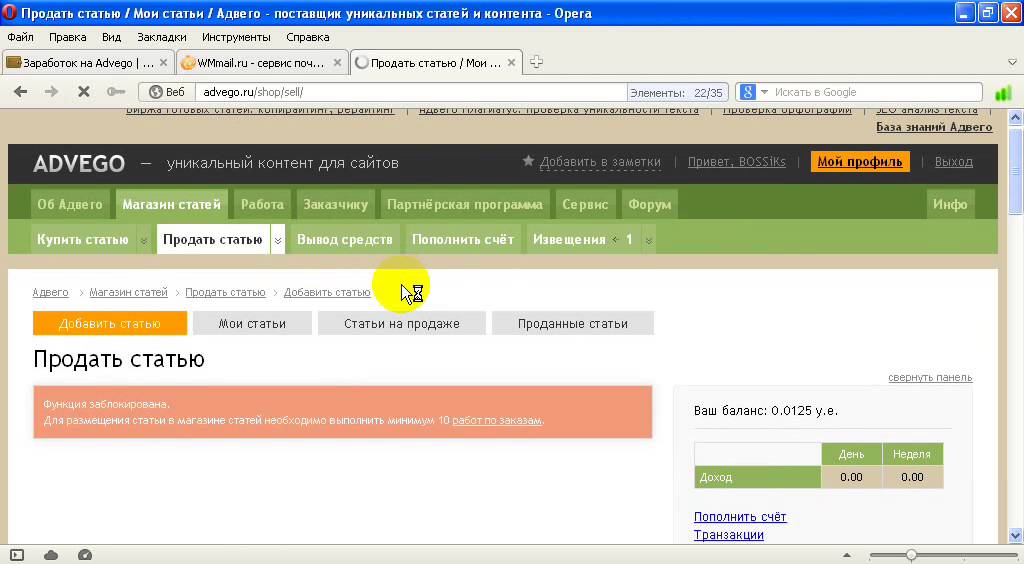
Task: Open Проданные статьи button
Action: (573, 323)
